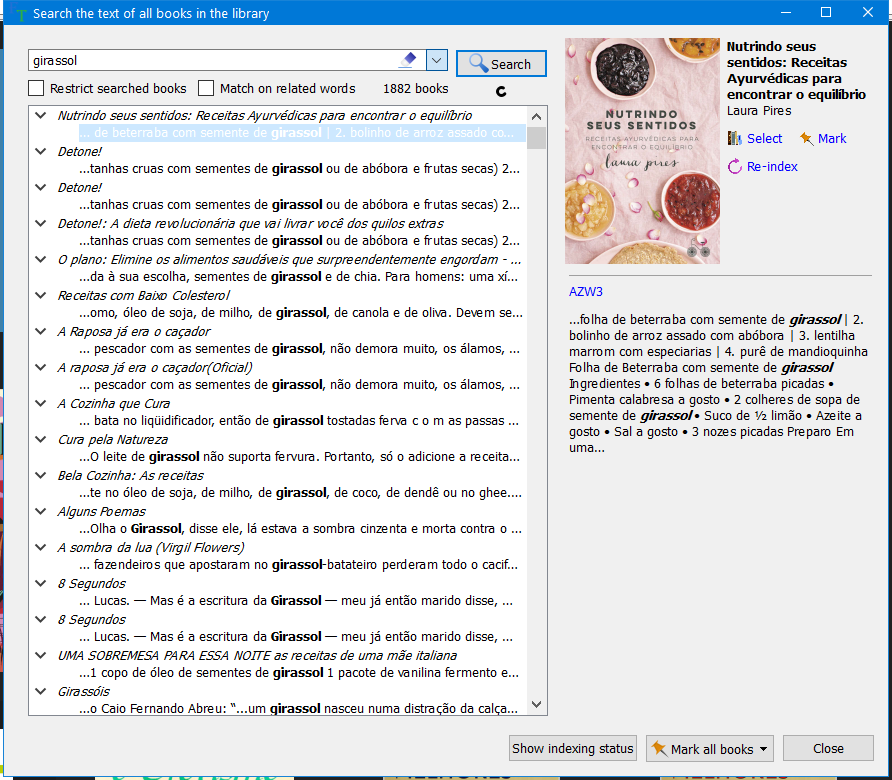
Task: Collapse the Receitas com Baixo Colesterol result
Action: (x=40, y=295)
